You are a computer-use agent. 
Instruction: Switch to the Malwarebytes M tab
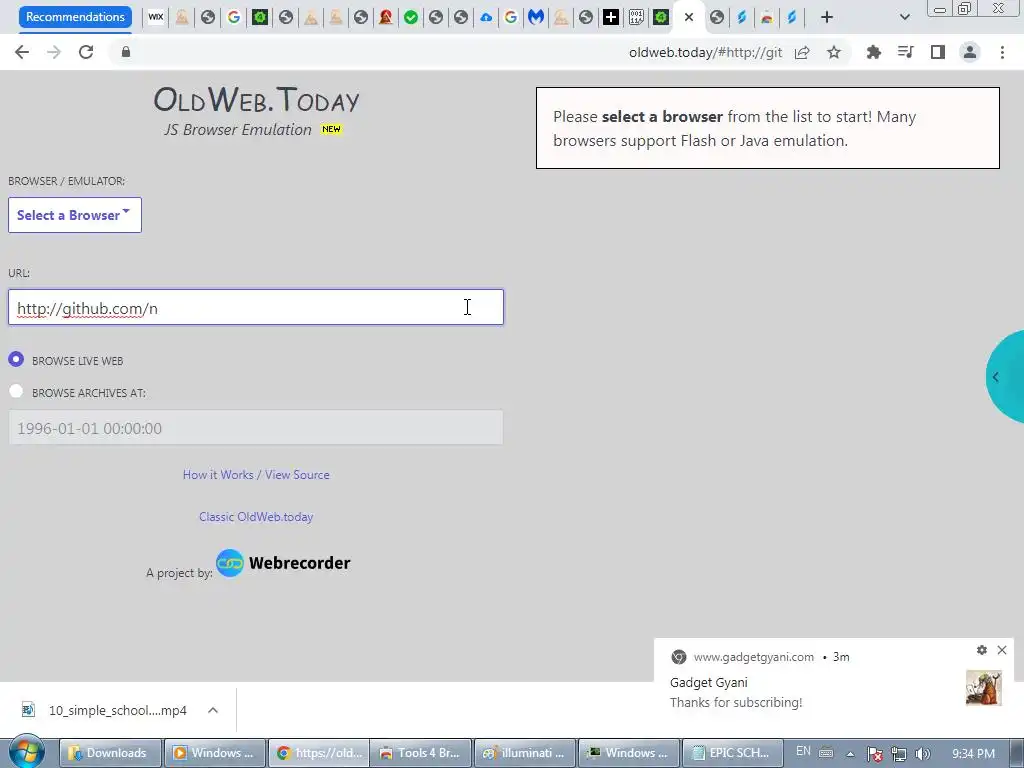point(536,18)
